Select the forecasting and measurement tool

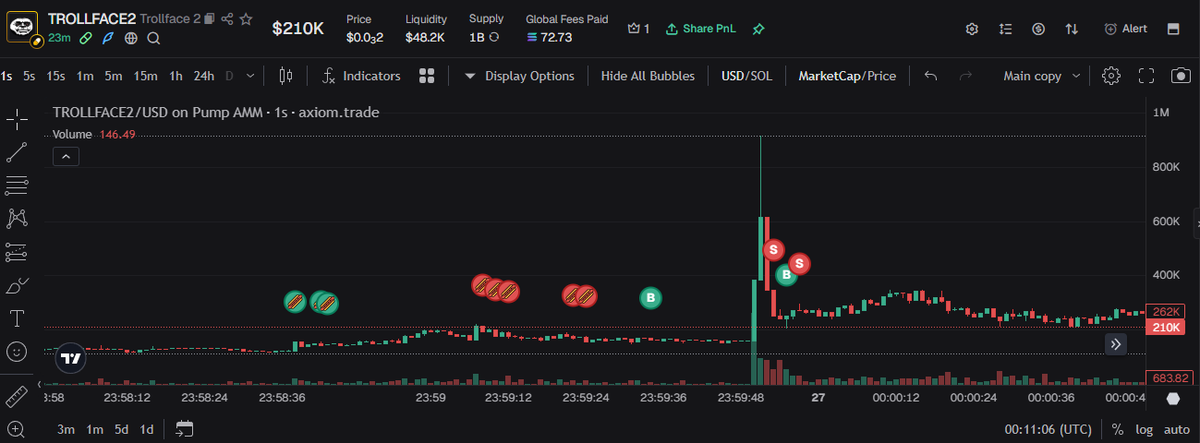tap(17, 251)
